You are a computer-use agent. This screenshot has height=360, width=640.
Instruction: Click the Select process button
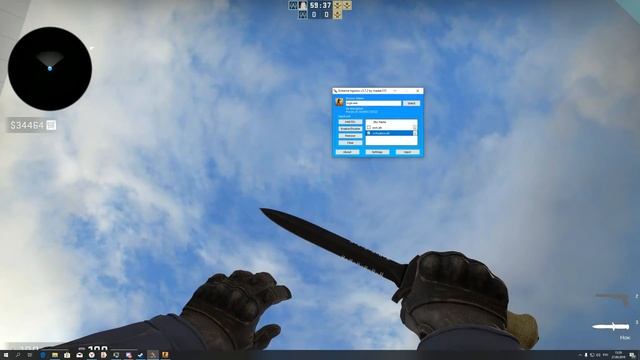click(x=411, y=103)
